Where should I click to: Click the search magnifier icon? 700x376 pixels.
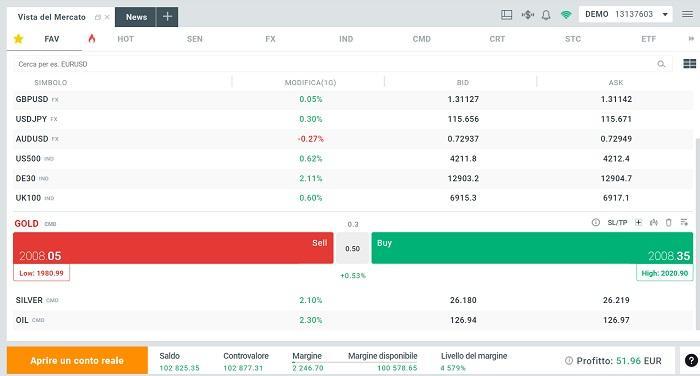pos(661,64)
